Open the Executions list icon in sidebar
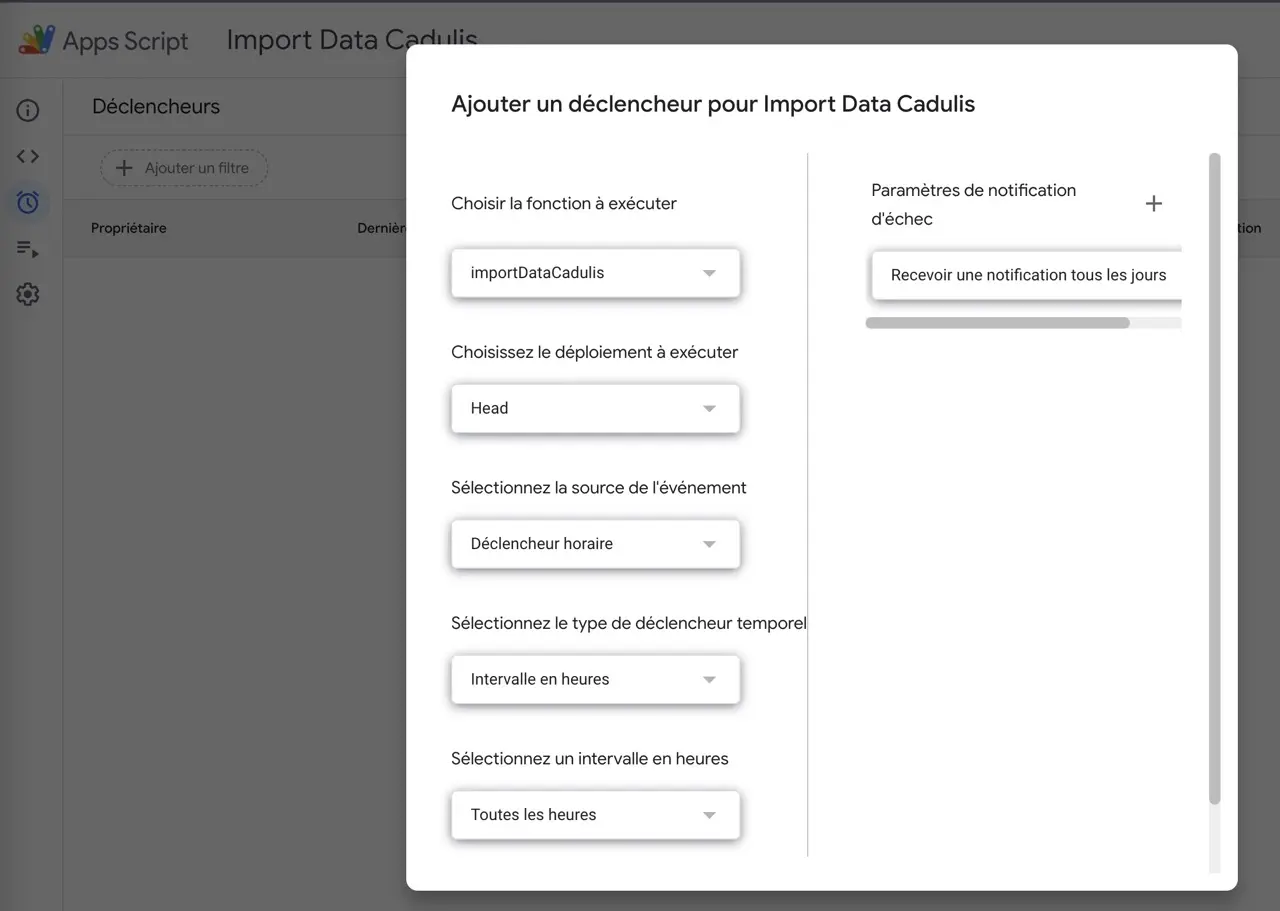 [28, 249]
